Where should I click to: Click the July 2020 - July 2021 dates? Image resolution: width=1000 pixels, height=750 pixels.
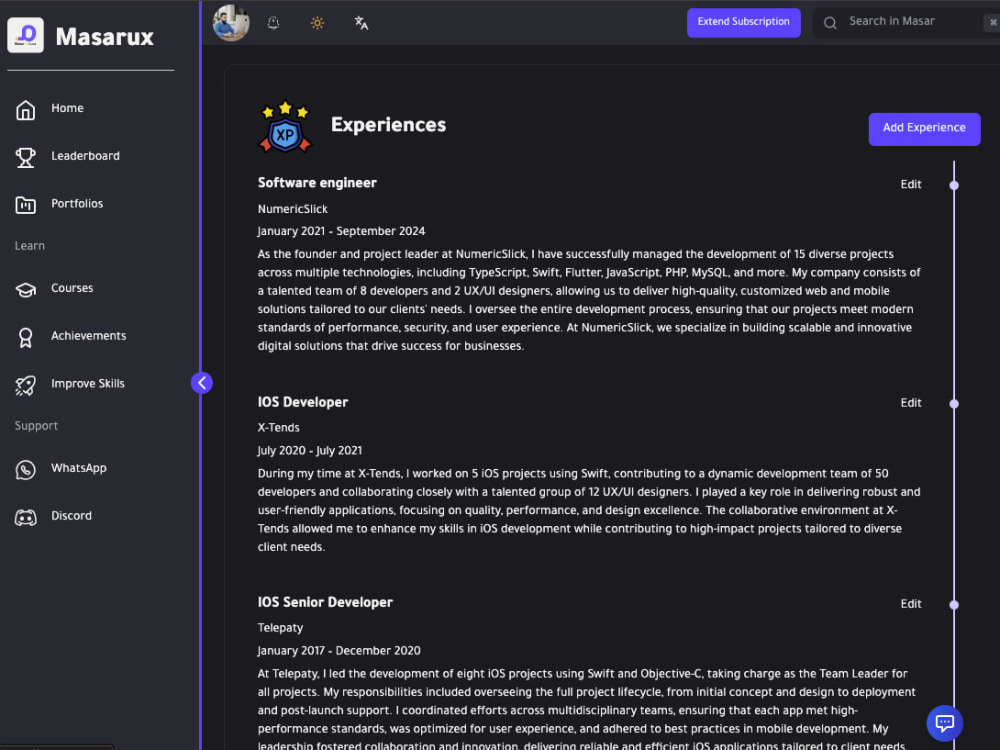tap(309, 451)
